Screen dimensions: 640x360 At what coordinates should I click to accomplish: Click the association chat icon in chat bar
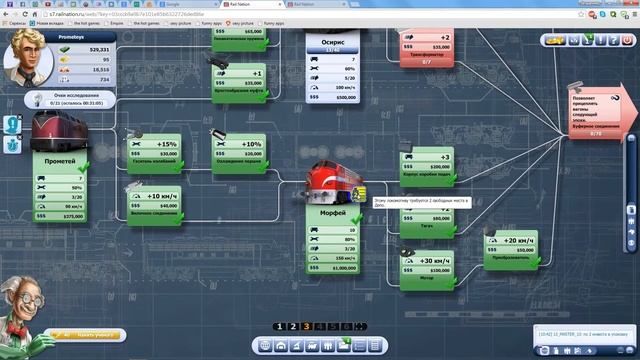tap(567, 351)
